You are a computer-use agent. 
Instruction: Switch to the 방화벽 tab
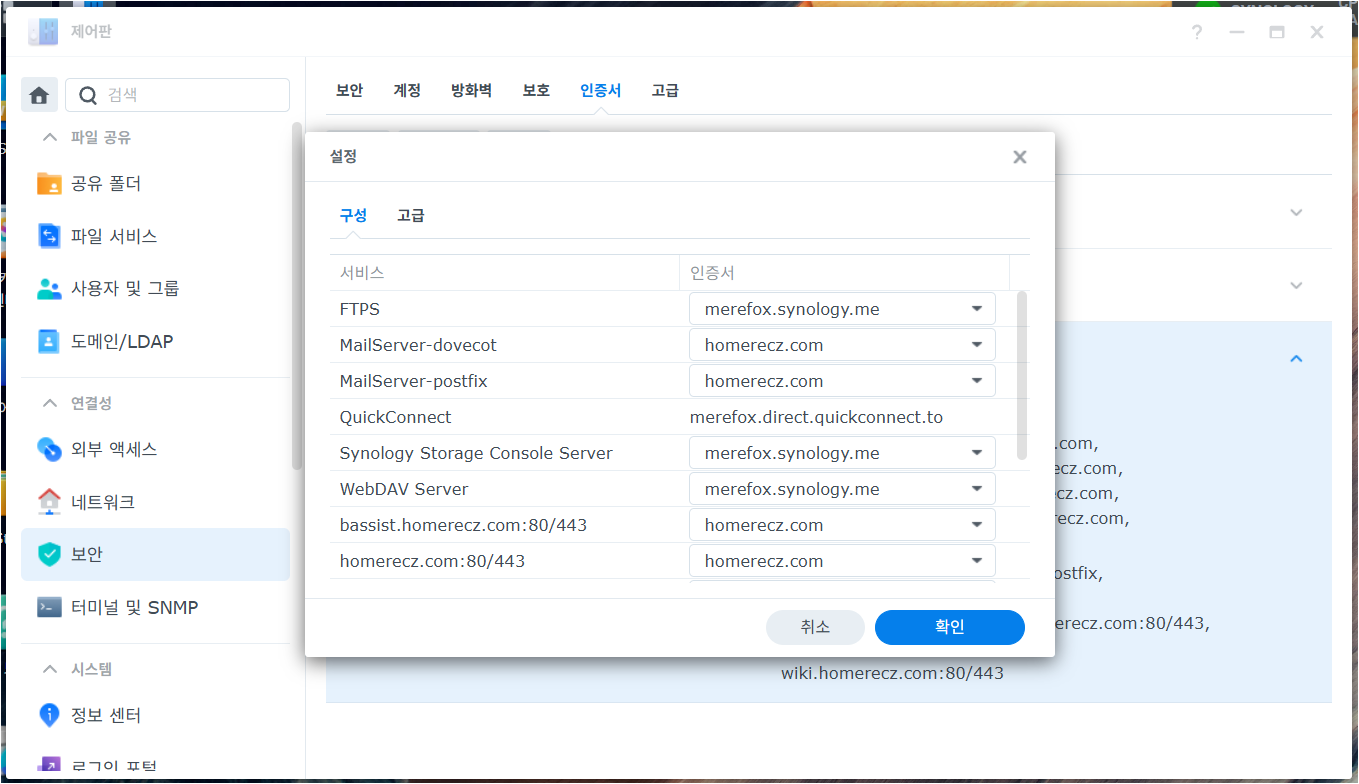click(471, 90)
